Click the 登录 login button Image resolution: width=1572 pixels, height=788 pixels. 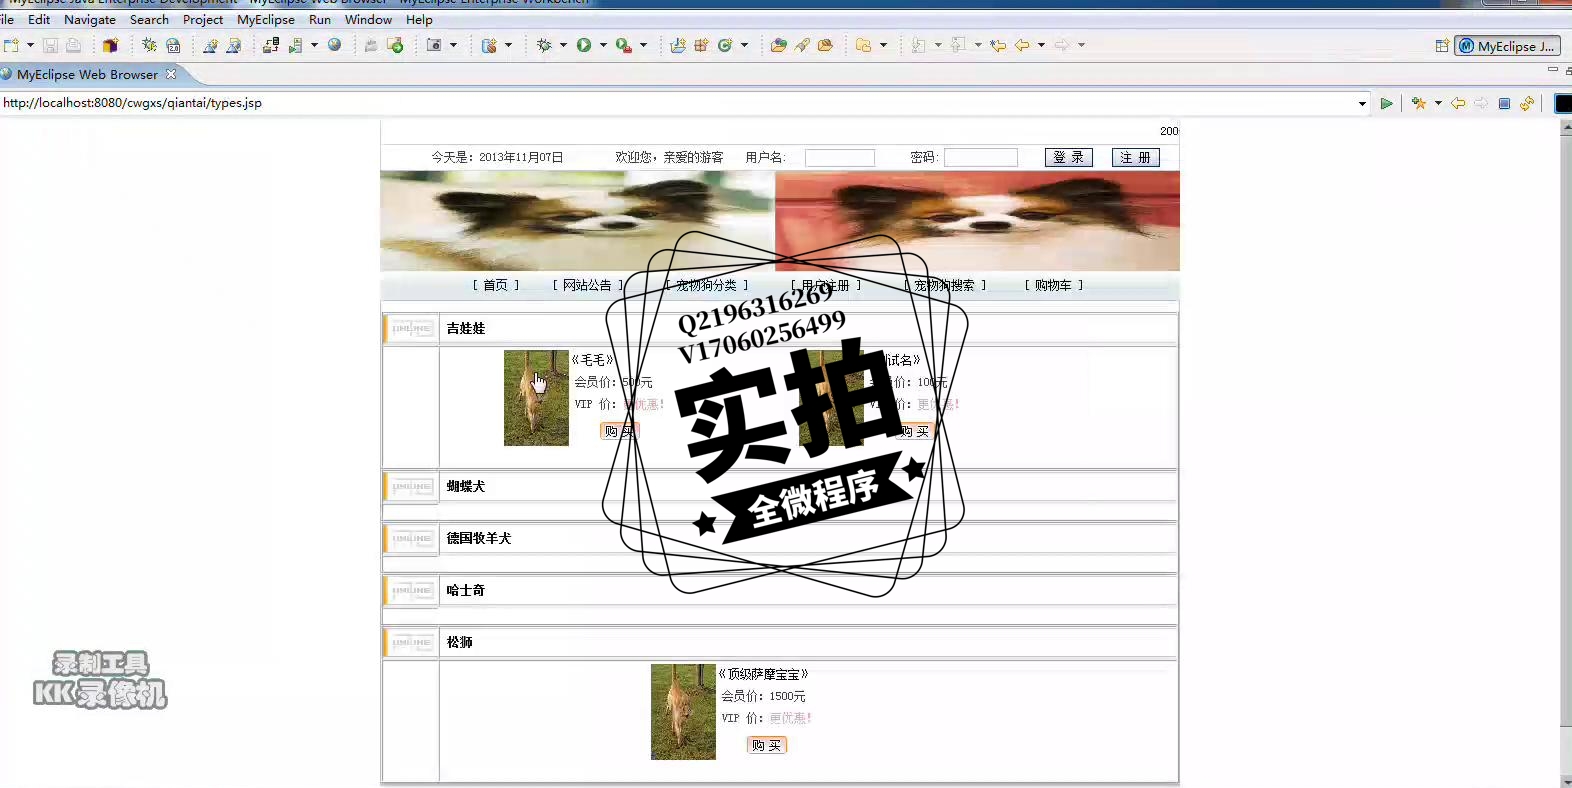[1069, 158]
